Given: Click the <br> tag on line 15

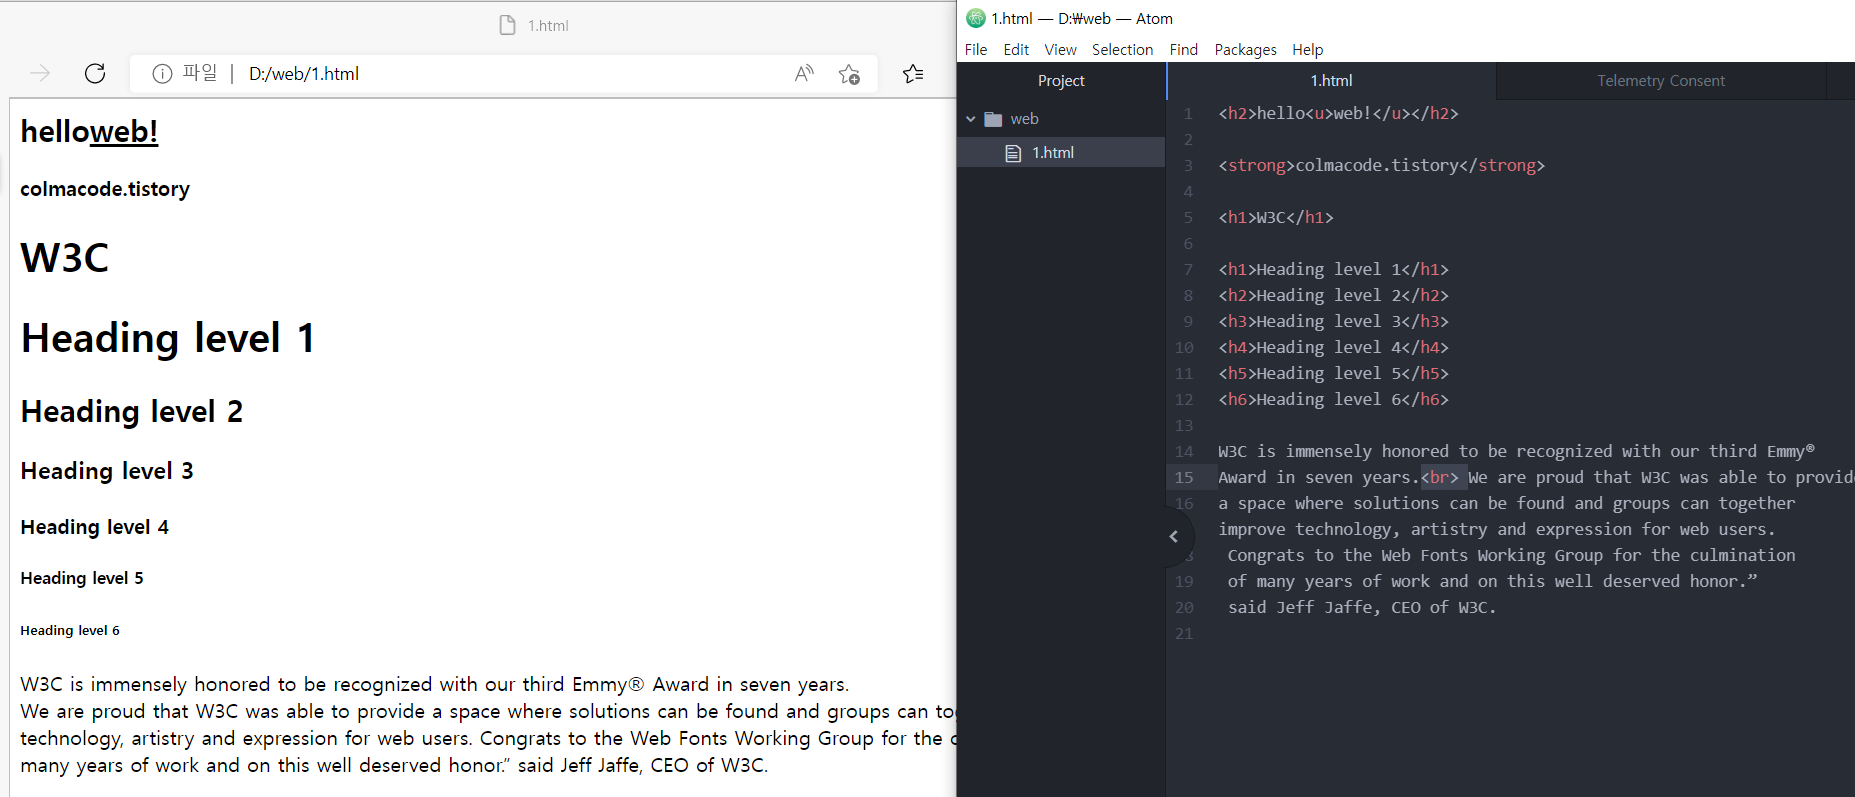Looking at the screenshot, I should coord(1439,478).
